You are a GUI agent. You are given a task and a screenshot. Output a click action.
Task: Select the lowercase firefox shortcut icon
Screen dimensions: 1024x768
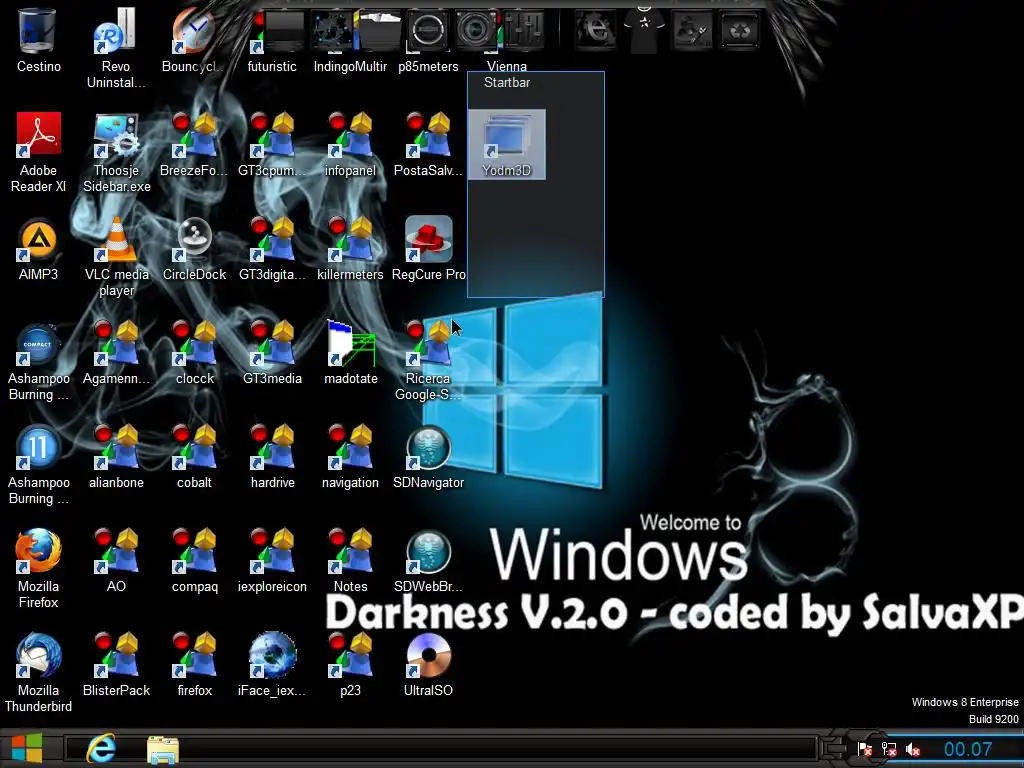click(194, 655)
